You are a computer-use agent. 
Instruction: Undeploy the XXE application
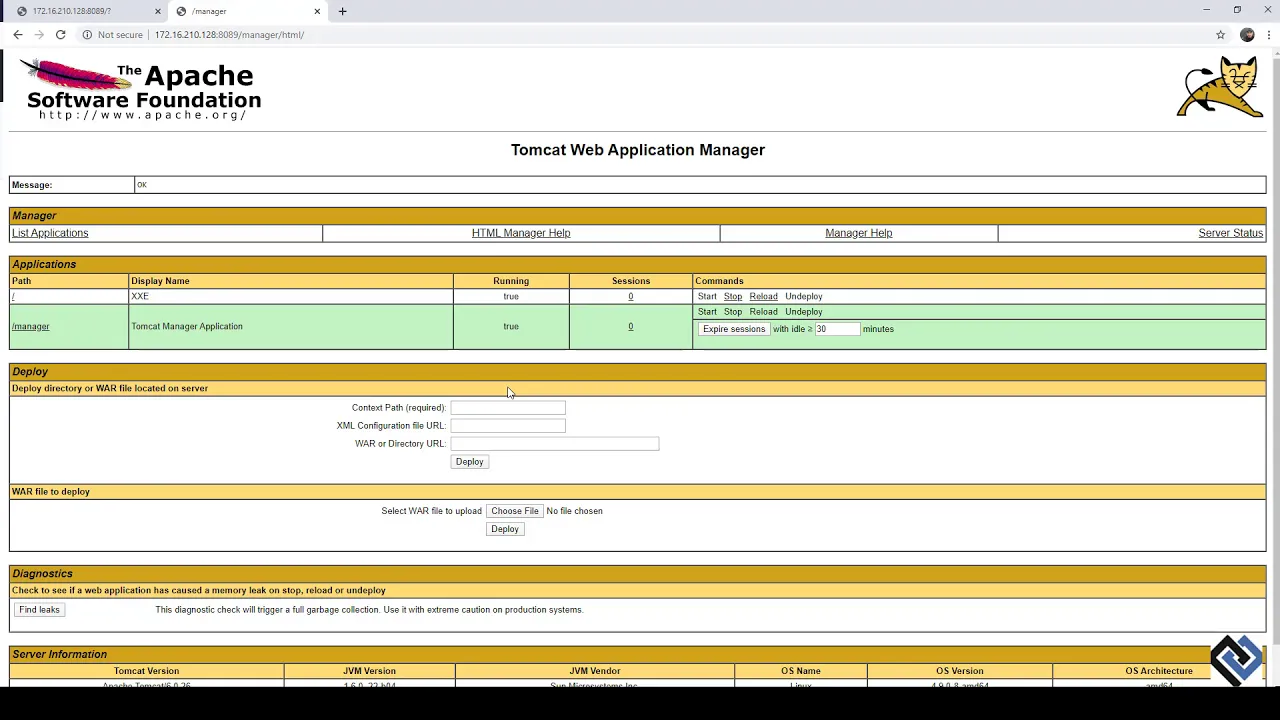(804, 296)
